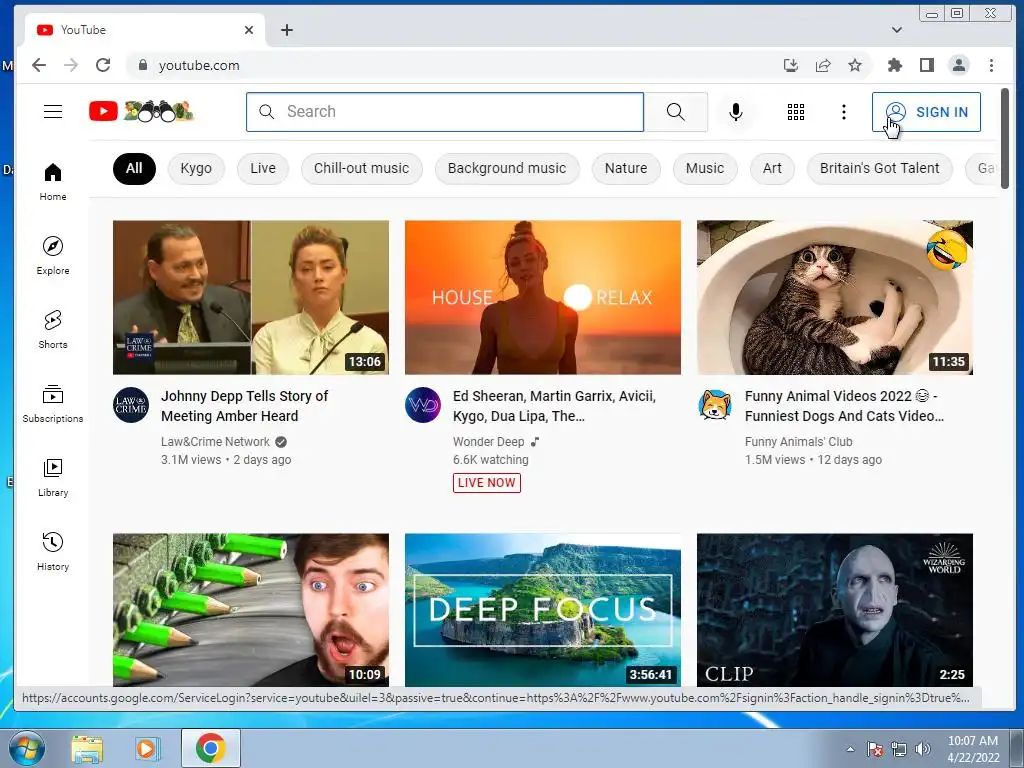Click Wonder Deep channel name
The height and width of the screenshot is (768, 1024).
point(488,441)
